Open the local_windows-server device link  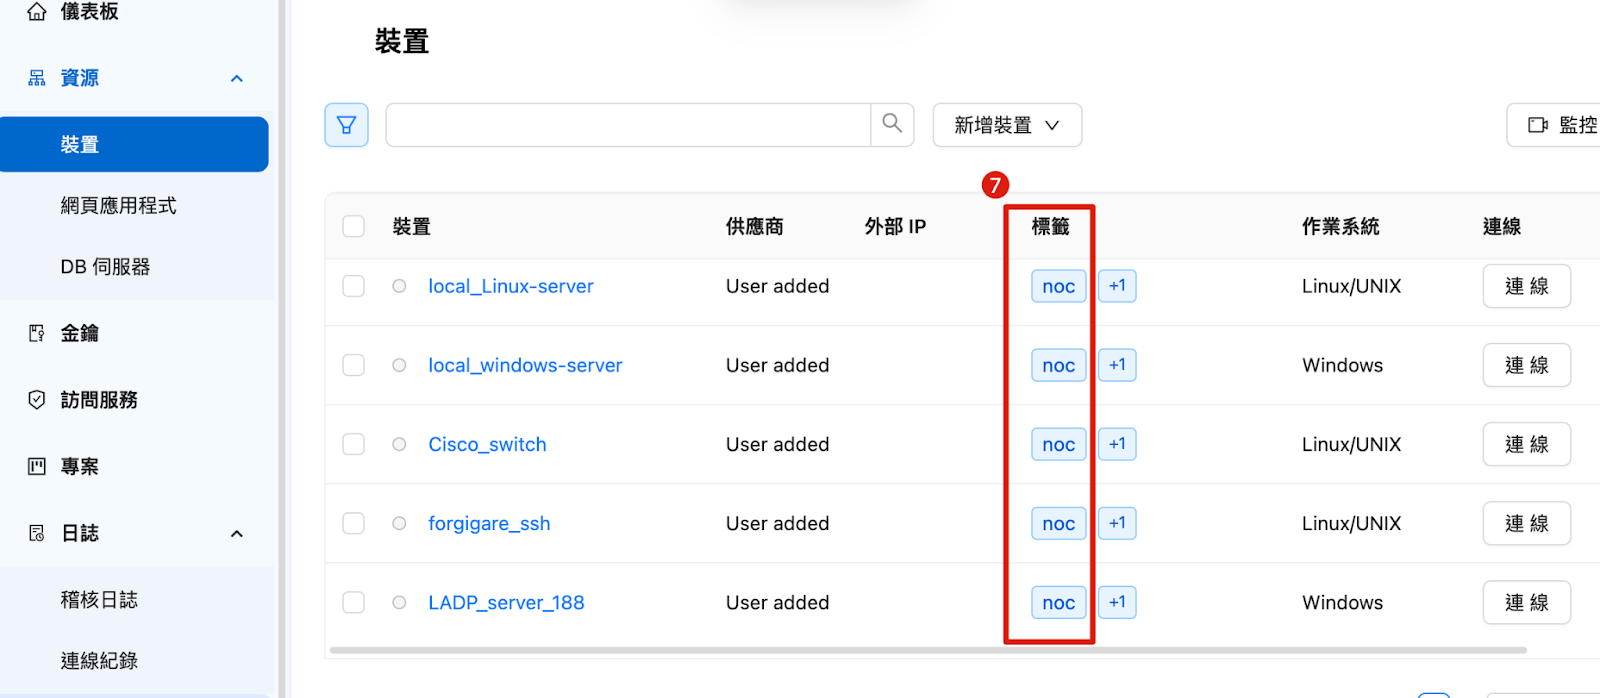pyautogui.click(x=525, y=365)
